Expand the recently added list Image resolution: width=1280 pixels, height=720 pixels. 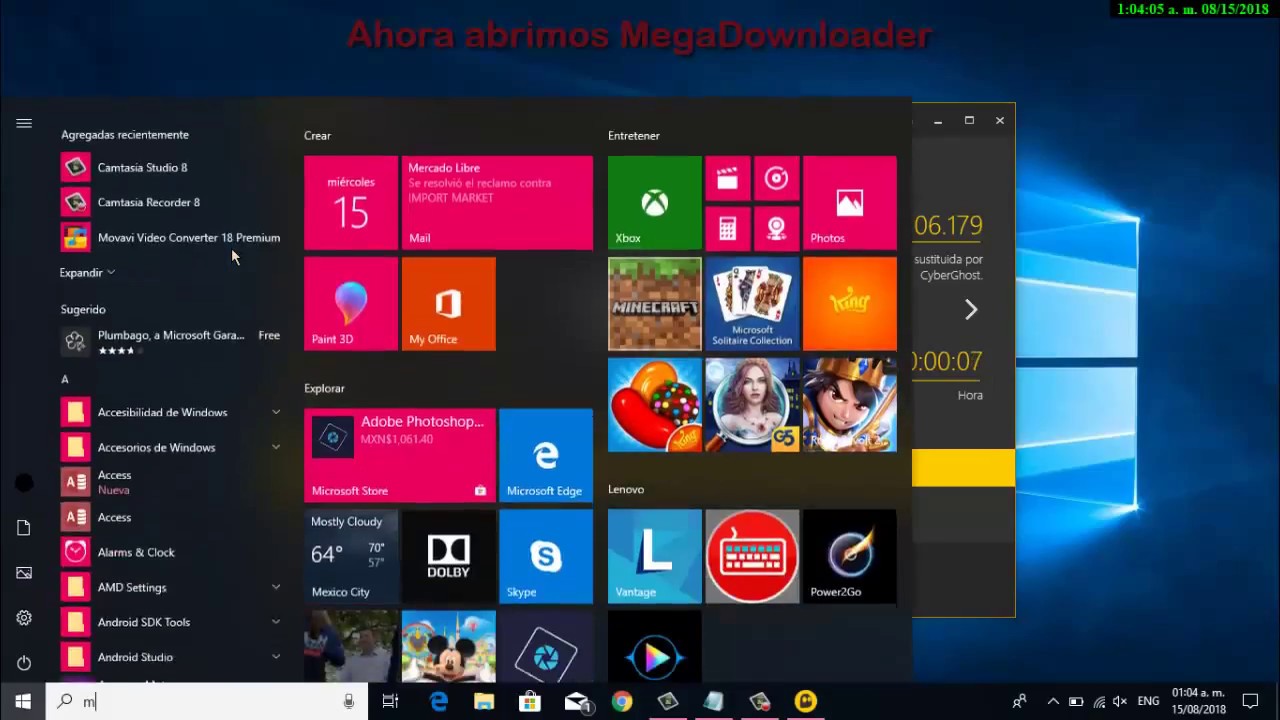pyautogui.click(x=87, y=272)
